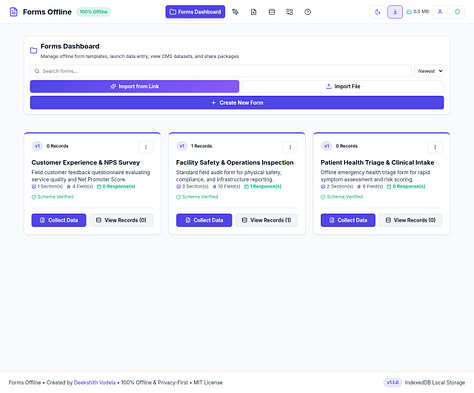Click 1 Response(s) on Facility Safety card
Viewport: 474px width, 393px height.
[x=263, y=187]
